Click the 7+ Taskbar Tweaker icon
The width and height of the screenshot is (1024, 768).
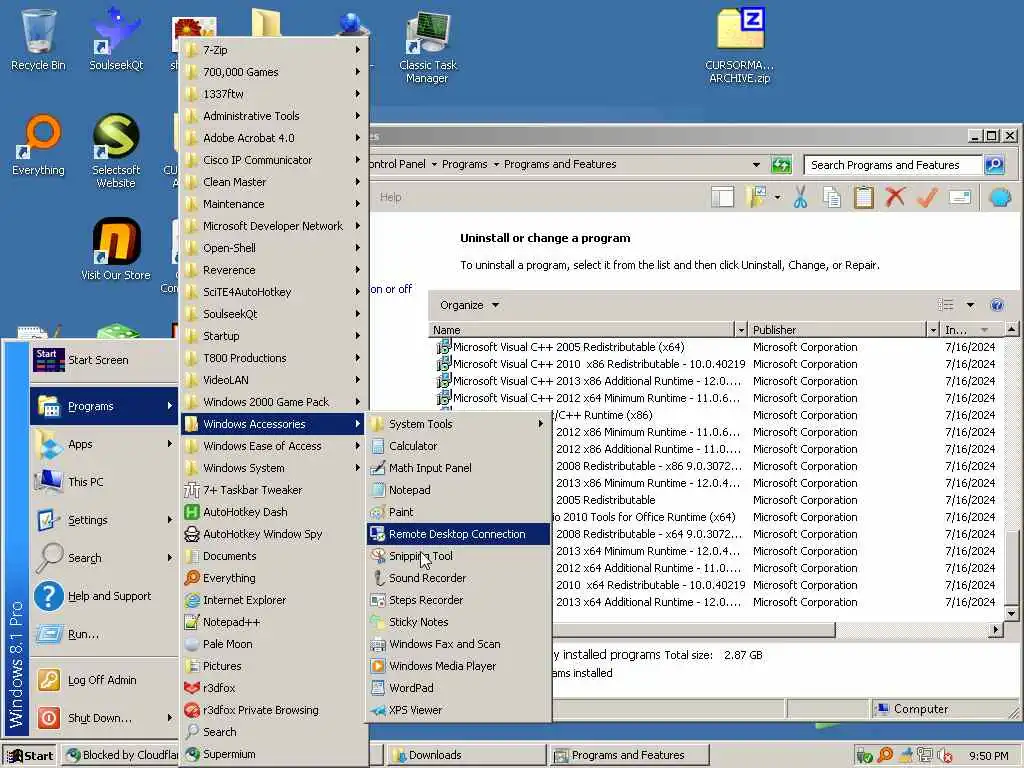point(191,490)
